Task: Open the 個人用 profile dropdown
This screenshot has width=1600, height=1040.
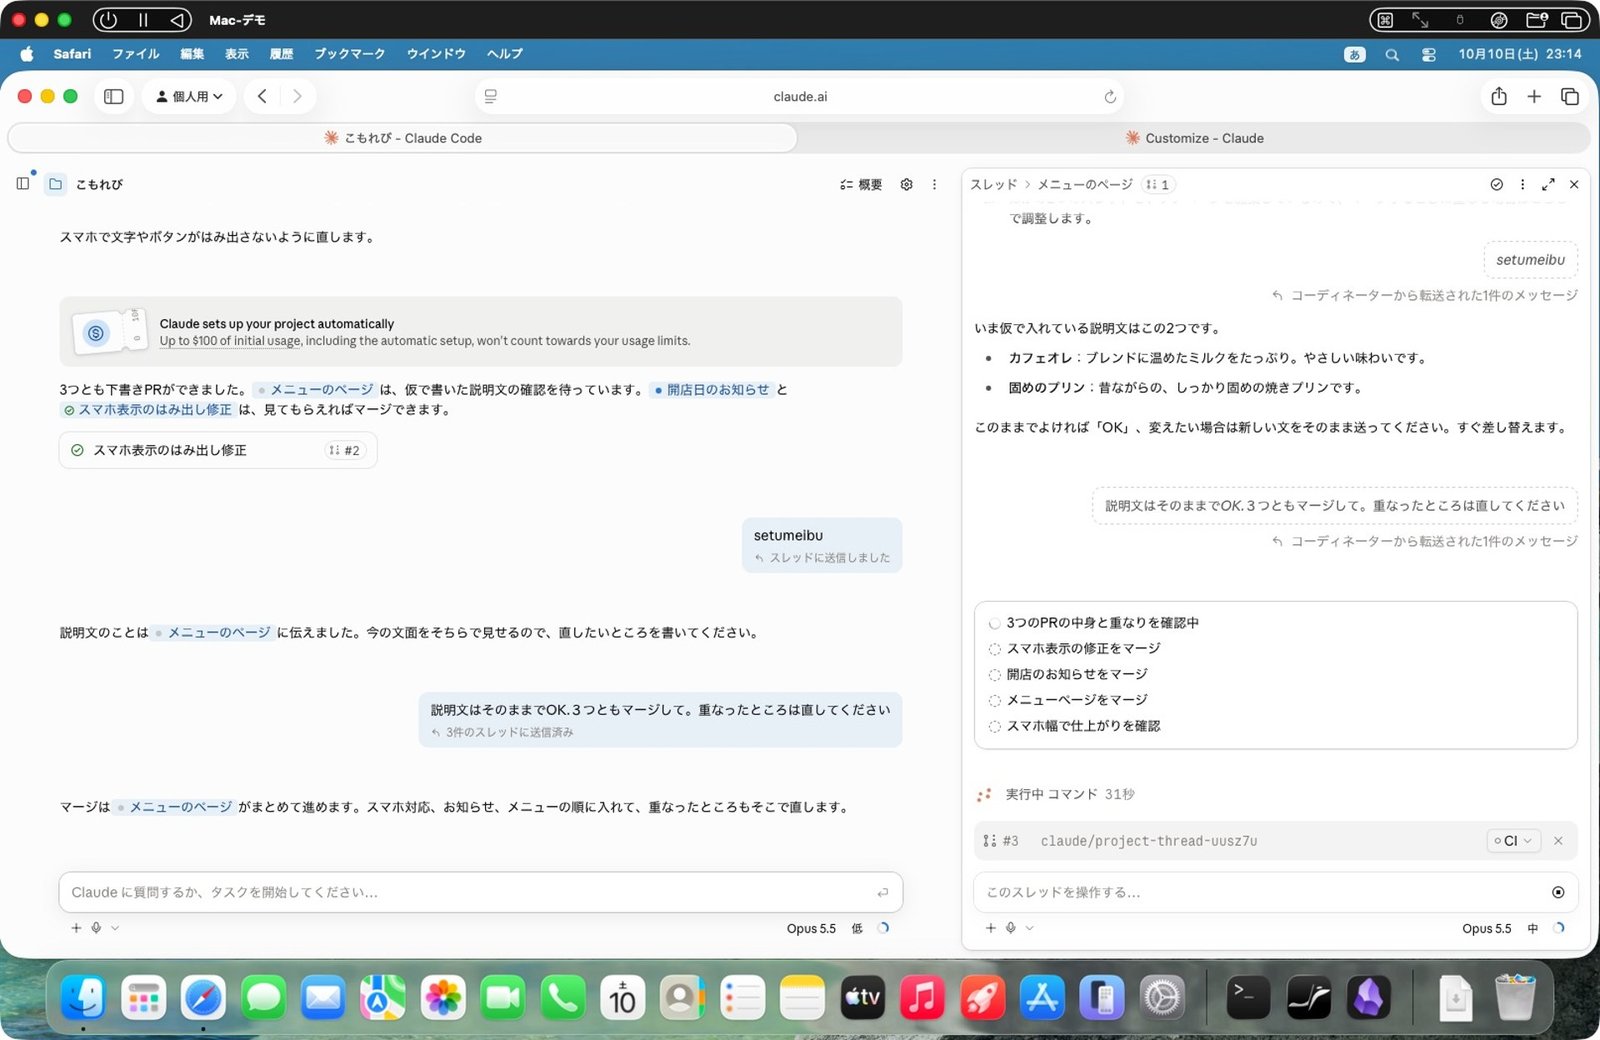Action: pyautogui.click(x=189, y=96)
